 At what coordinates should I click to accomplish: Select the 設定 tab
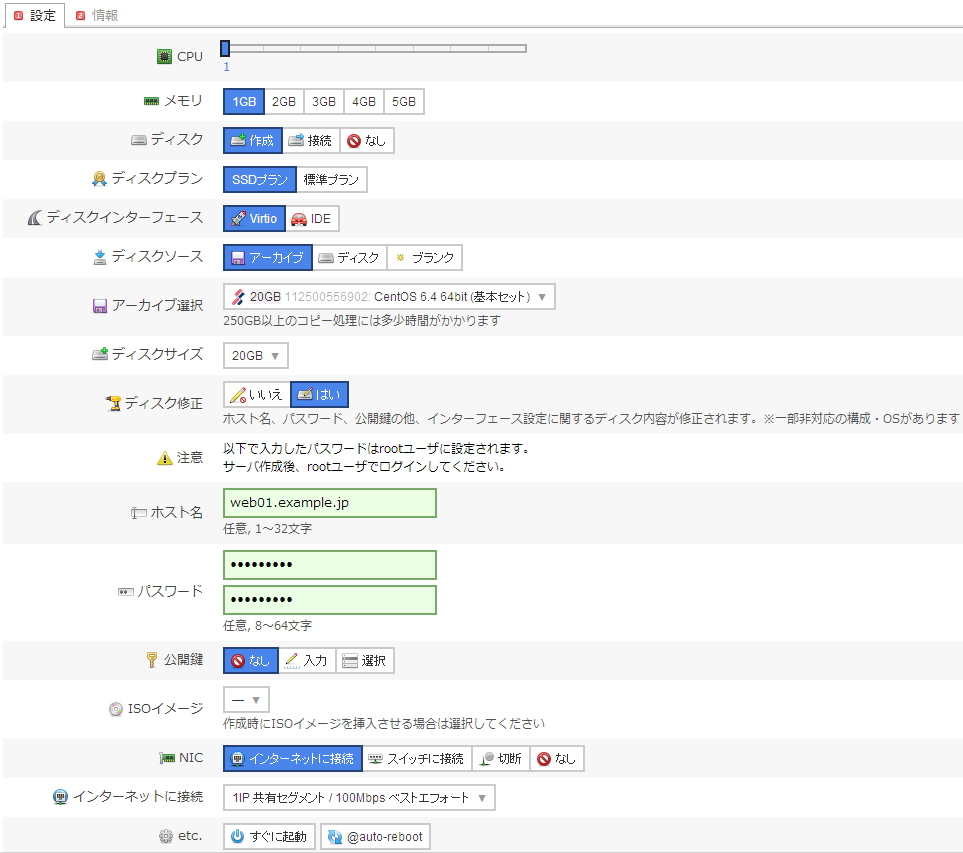click(35, 15)
